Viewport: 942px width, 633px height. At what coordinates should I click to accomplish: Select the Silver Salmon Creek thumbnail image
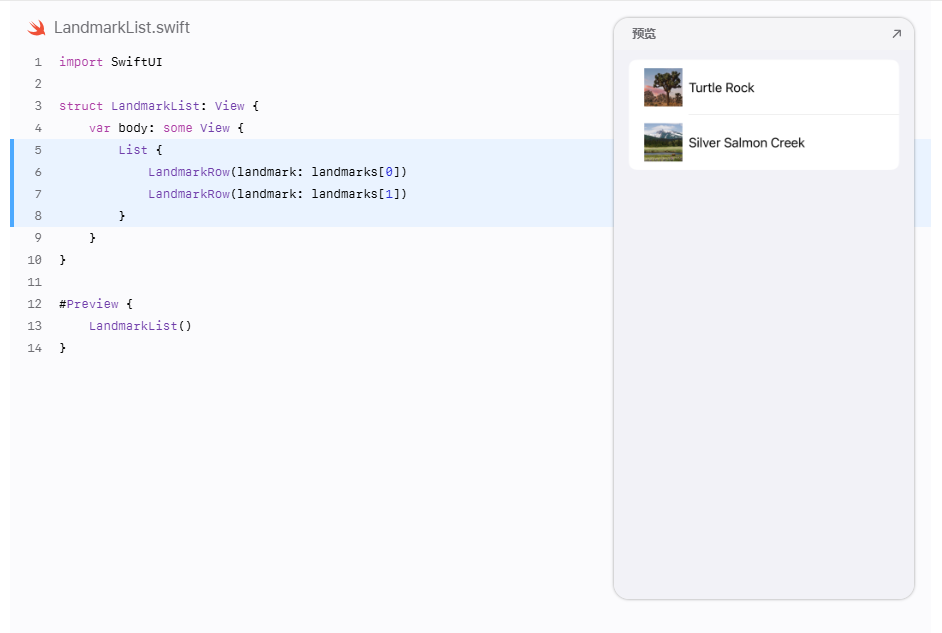pos(663,142)
